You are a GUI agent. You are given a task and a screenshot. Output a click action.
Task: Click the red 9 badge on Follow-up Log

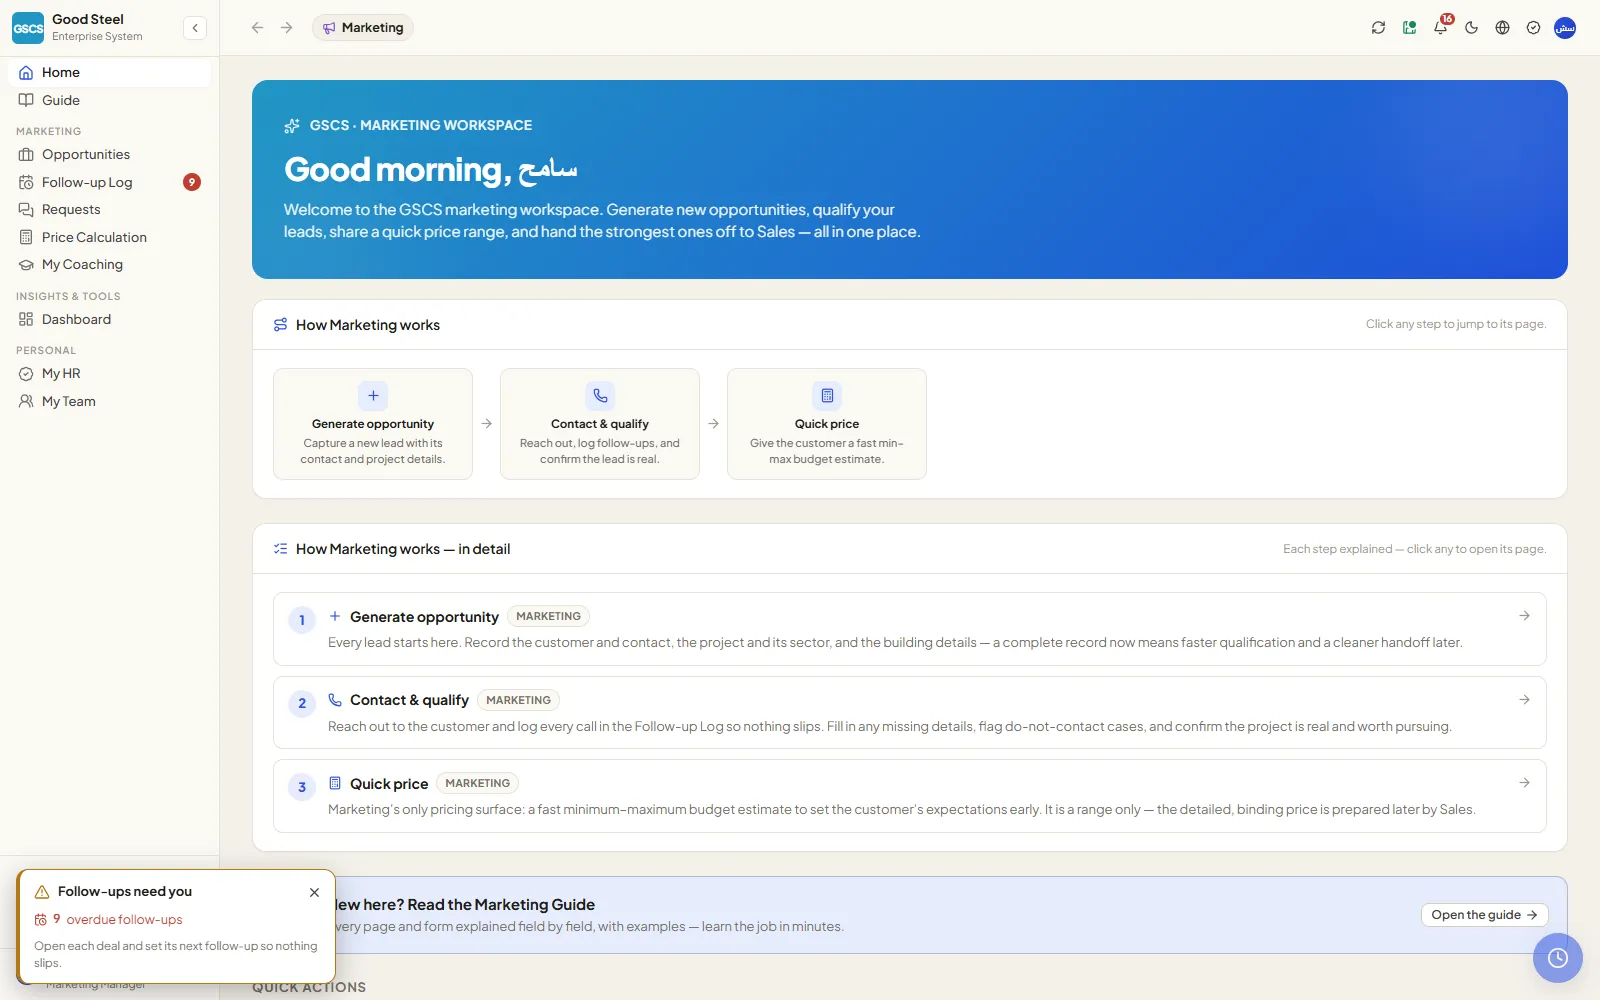tap(192, 182)
